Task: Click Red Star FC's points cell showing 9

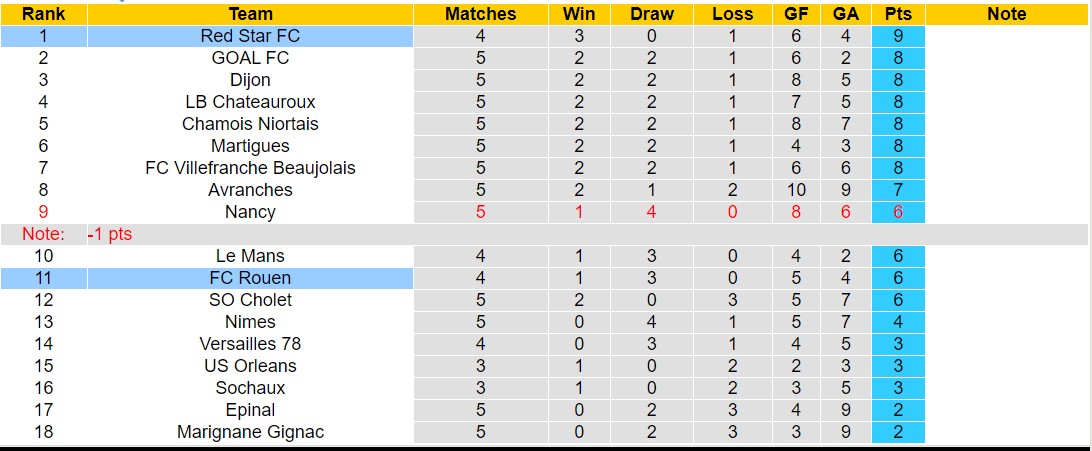Action: pyautogui.click(x=897, y=36)
